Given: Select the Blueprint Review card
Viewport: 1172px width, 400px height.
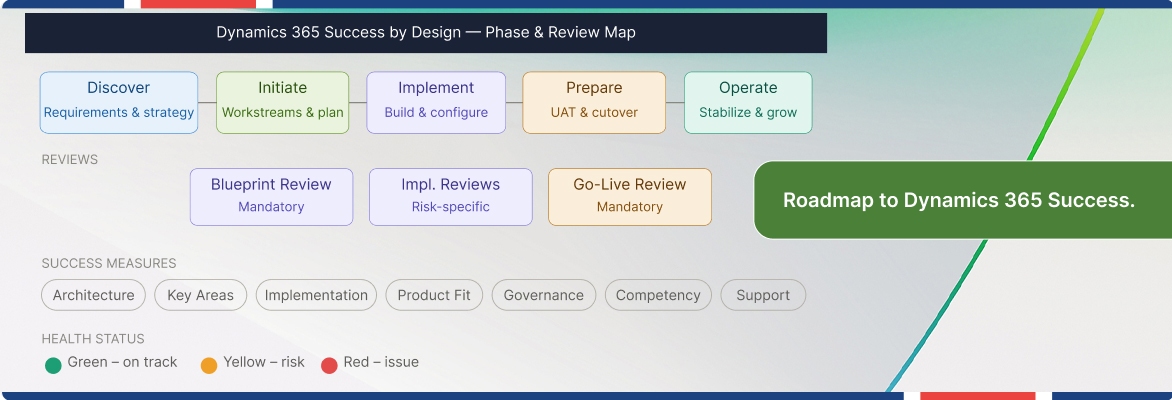Looking at the screenshot, I should coord(271,197).
